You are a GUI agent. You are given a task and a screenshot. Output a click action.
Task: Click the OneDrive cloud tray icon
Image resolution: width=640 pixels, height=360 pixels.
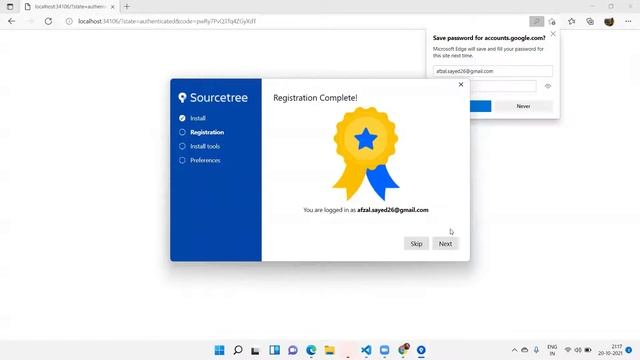525,350
